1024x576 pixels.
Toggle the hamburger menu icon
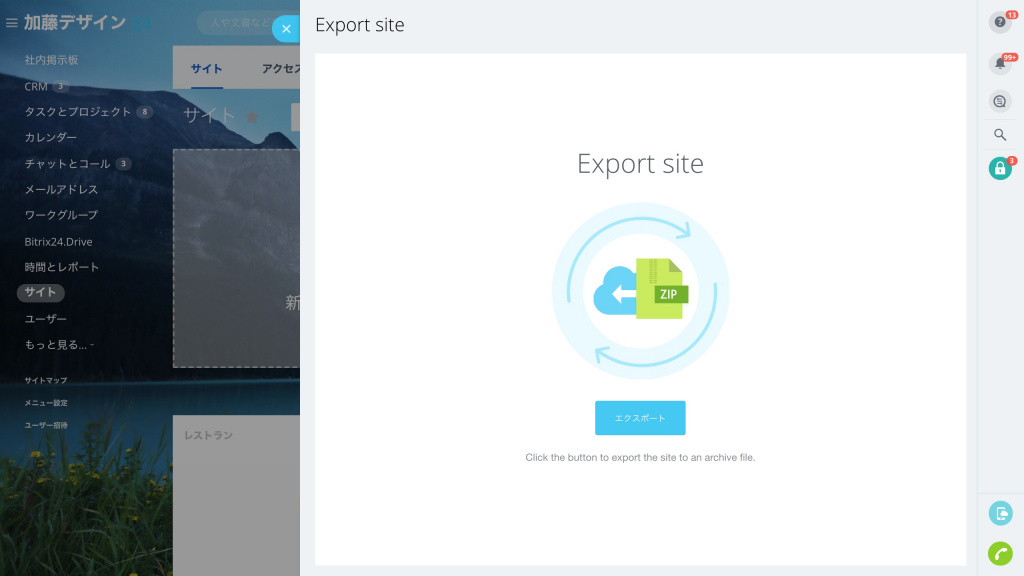click(12, 23)
